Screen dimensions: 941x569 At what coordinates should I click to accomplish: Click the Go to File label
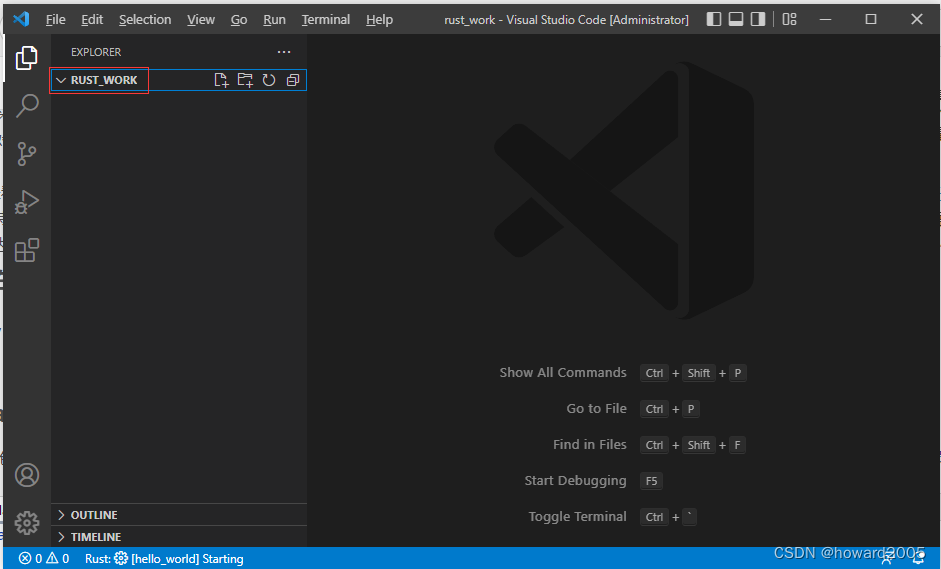597,408
